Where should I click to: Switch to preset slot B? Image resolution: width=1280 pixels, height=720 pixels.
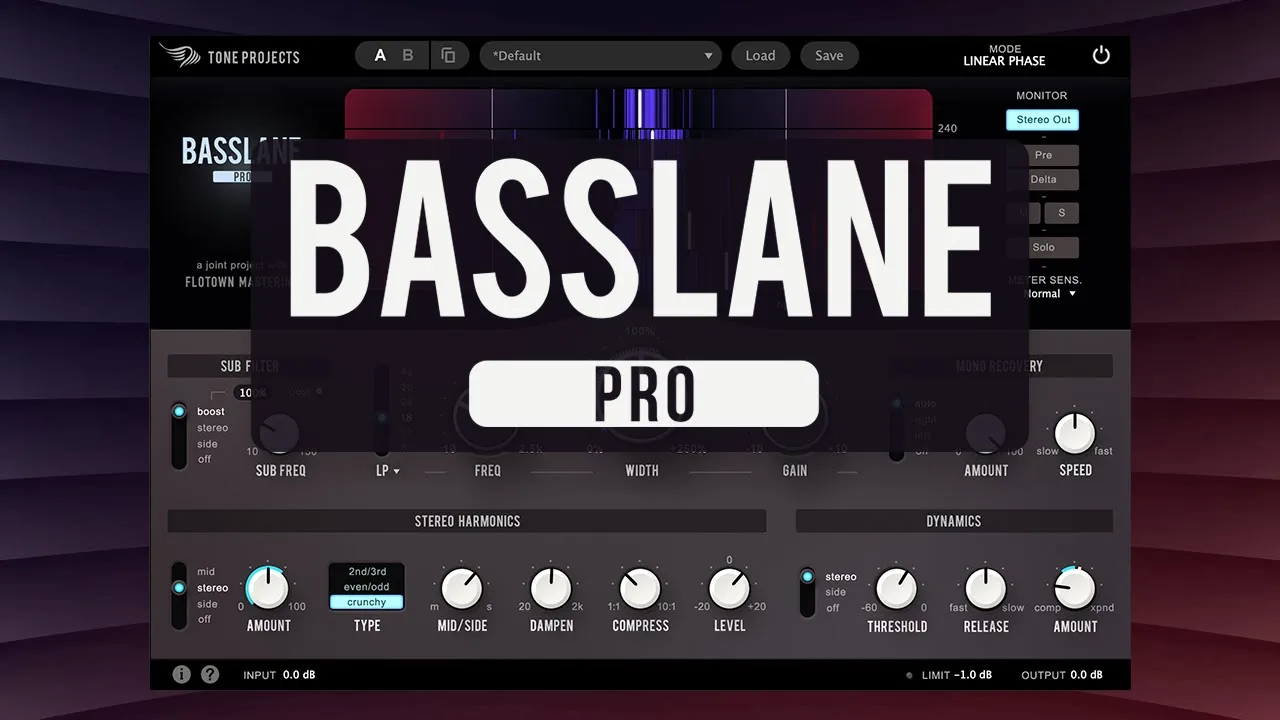coord(410,55)
